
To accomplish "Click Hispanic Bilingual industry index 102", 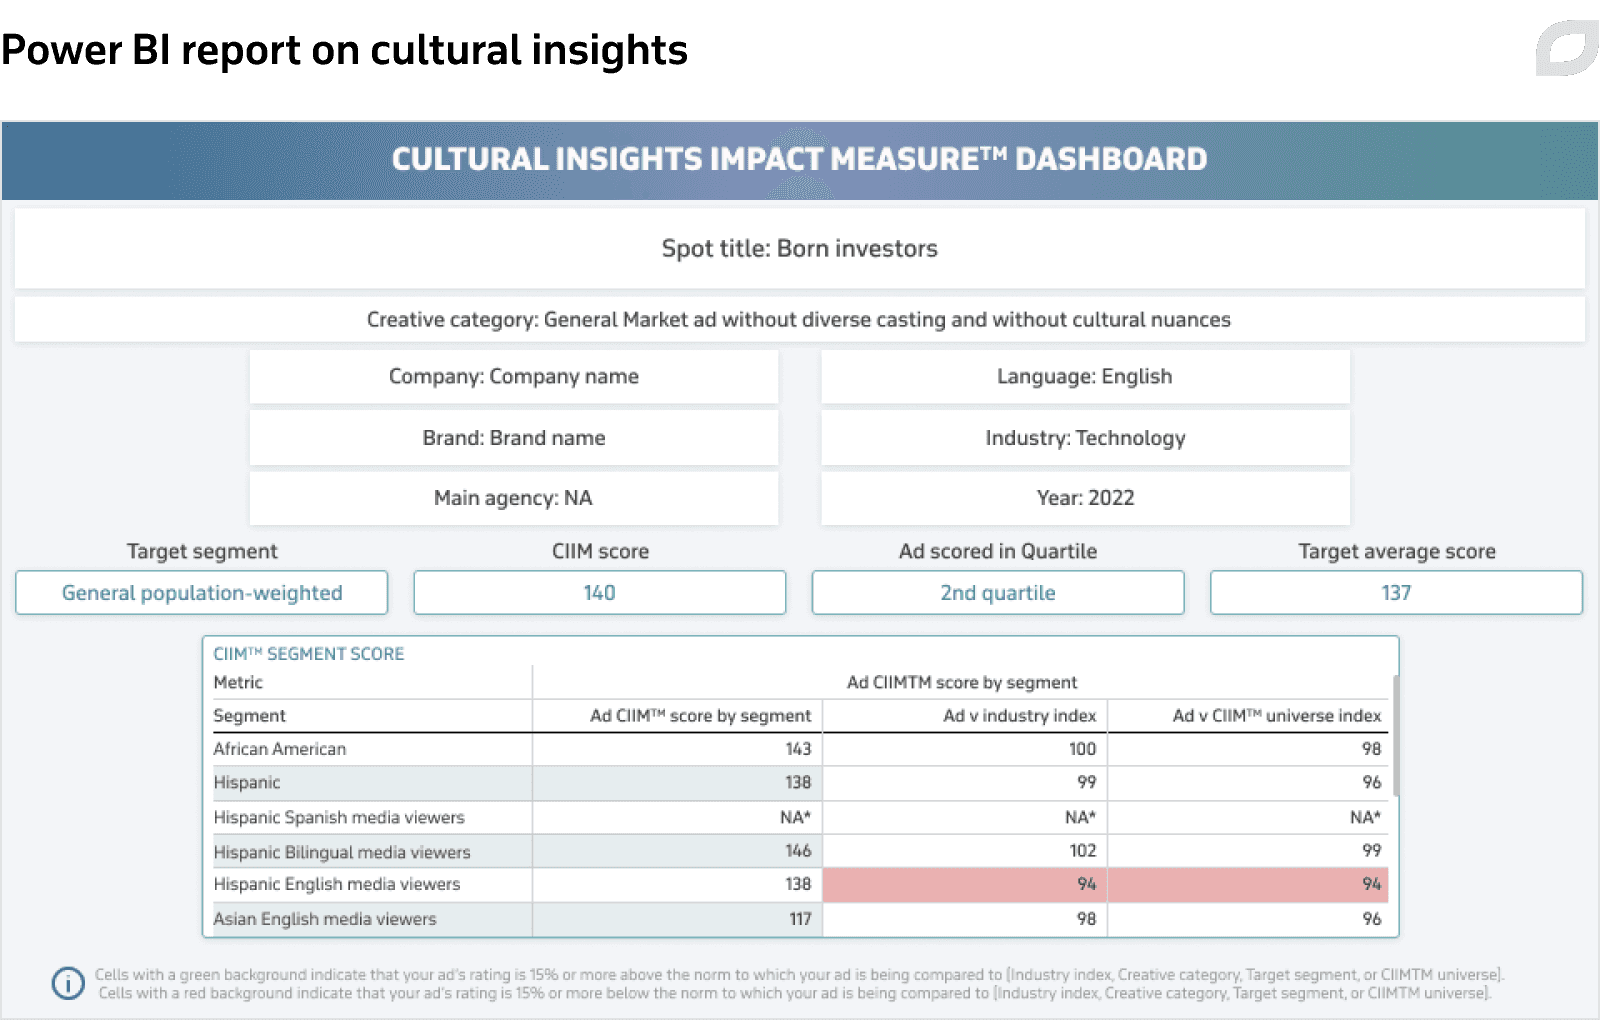I will [x=1083, y=851].
